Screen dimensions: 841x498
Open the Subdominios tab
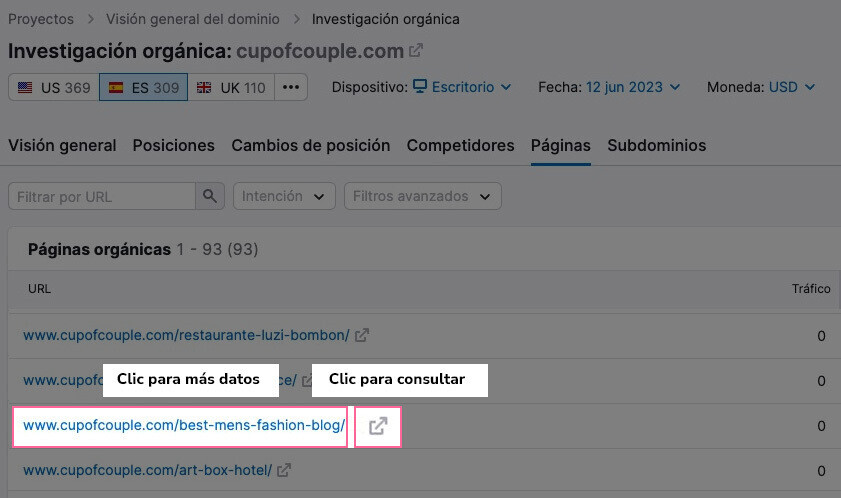point(656,145)
